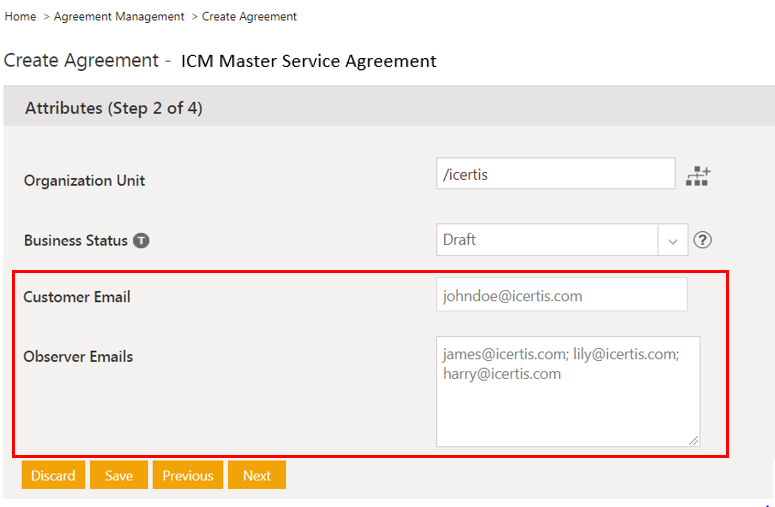Go to Home in the breadcrumb

point(20,17)
